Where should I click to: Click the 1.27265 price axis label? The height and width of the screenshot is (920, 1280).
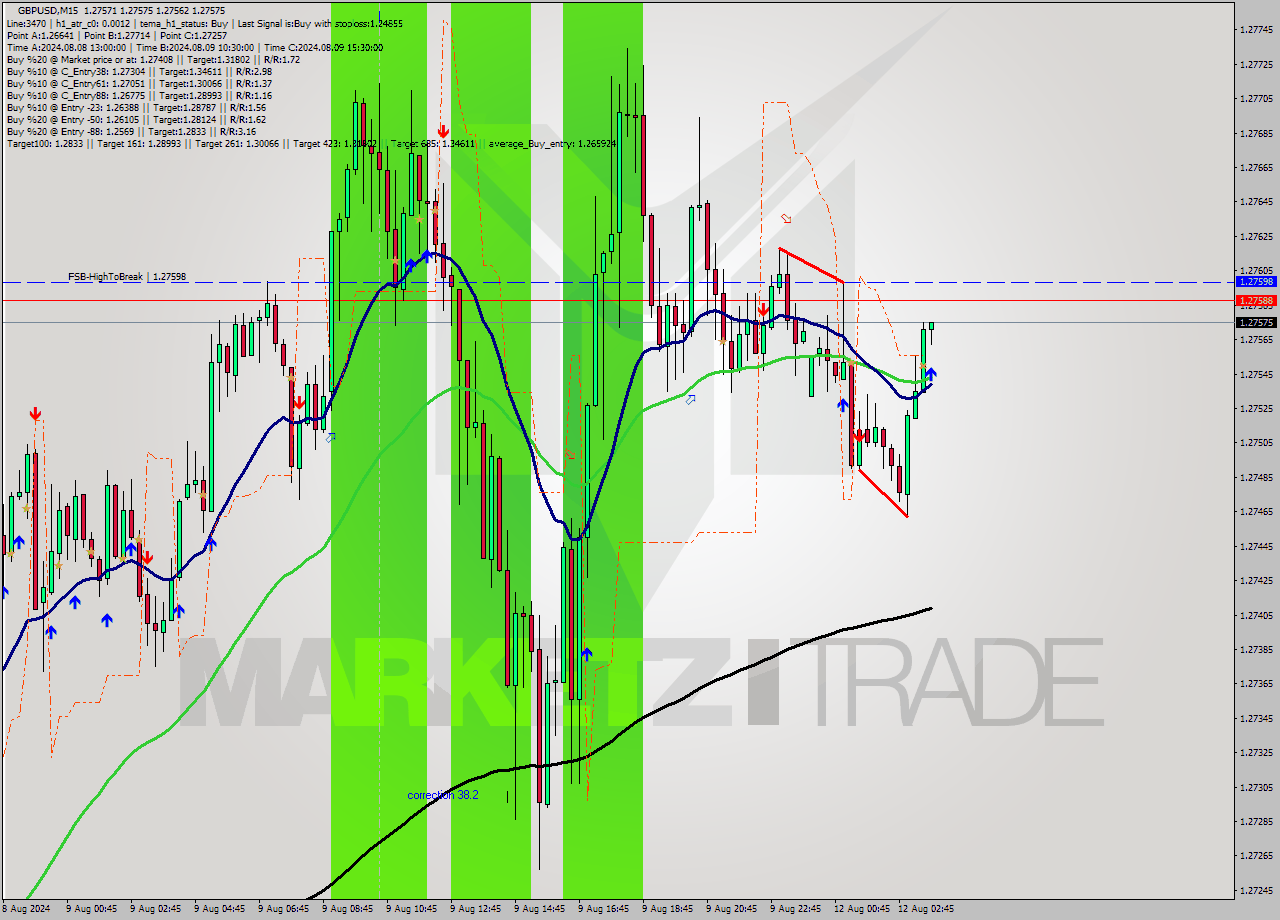(x=1256, y=856)
